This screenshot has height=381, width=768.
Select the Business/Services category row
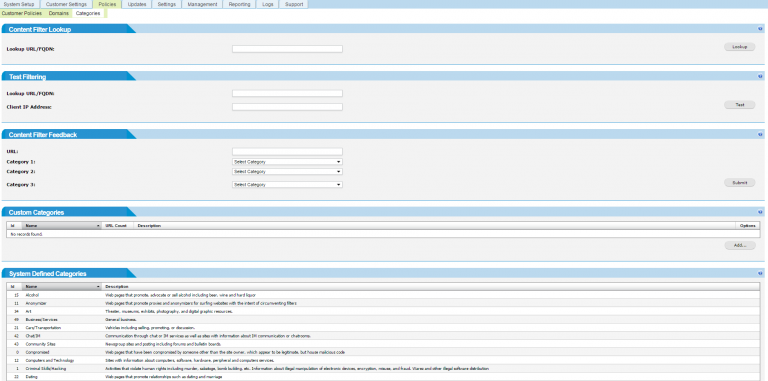tap(383, 319)
